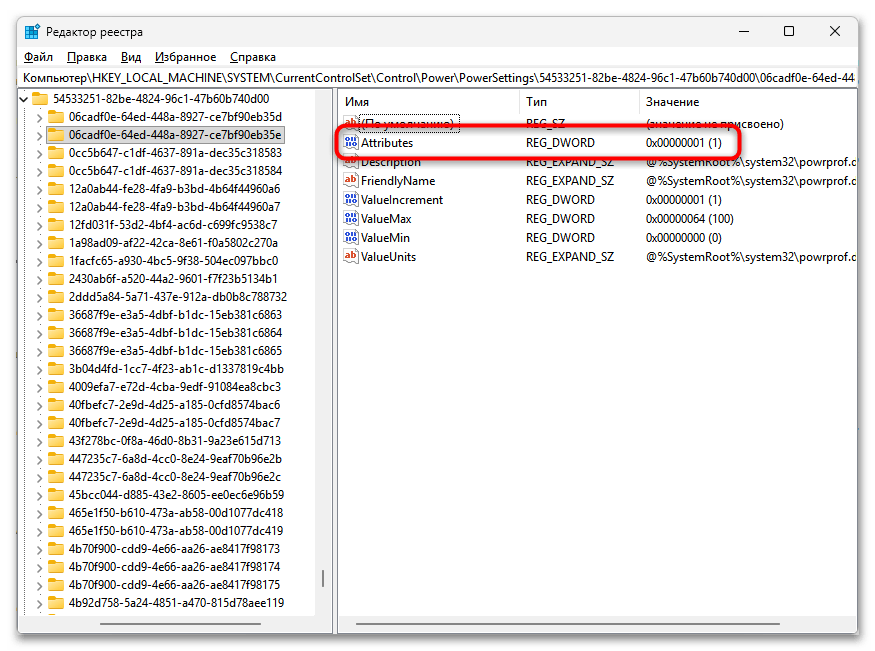This screenshot has height=651, width=875.
Task: Click folder icon of 45bcc044-d885-43e2-8605-ee0ec6e96b59
Action: 55,494
